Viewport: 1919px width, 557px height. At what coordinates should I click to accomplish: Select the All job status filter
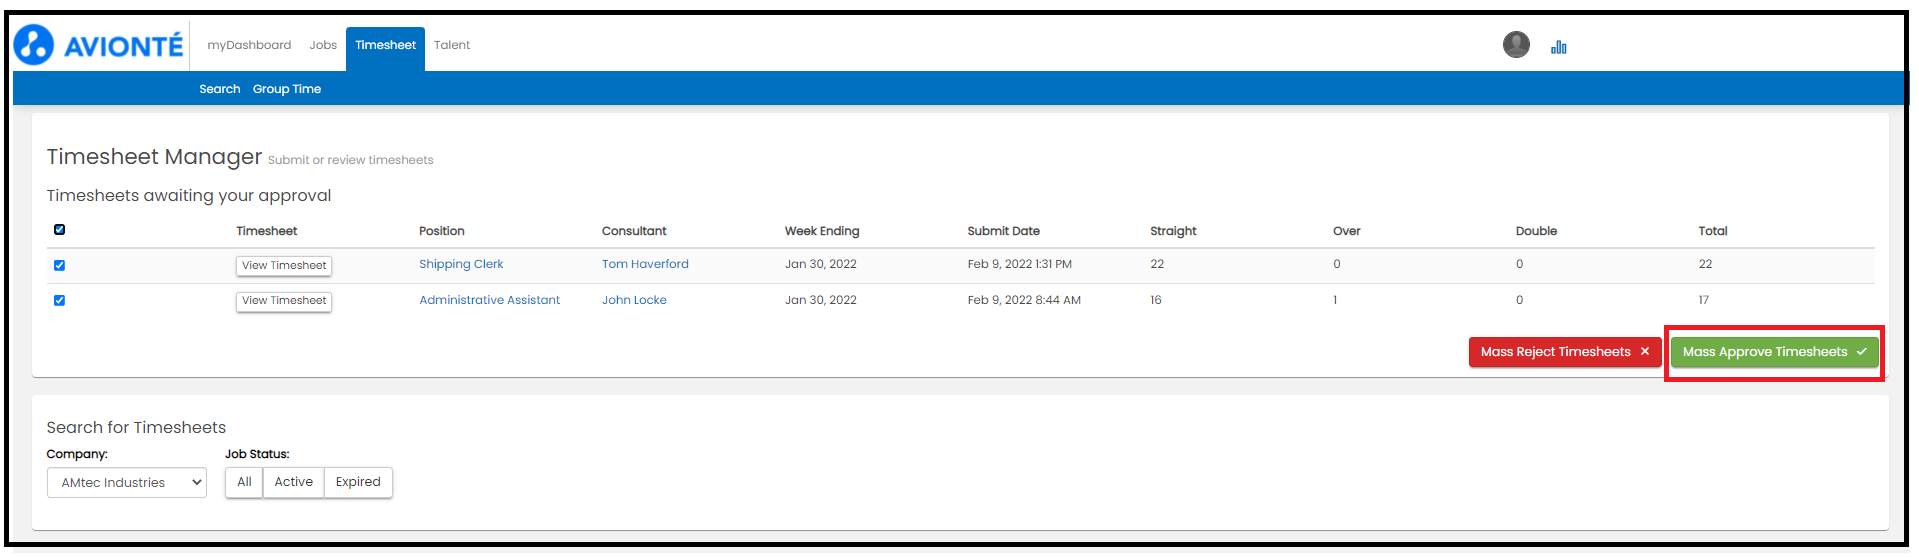(244, 482)
